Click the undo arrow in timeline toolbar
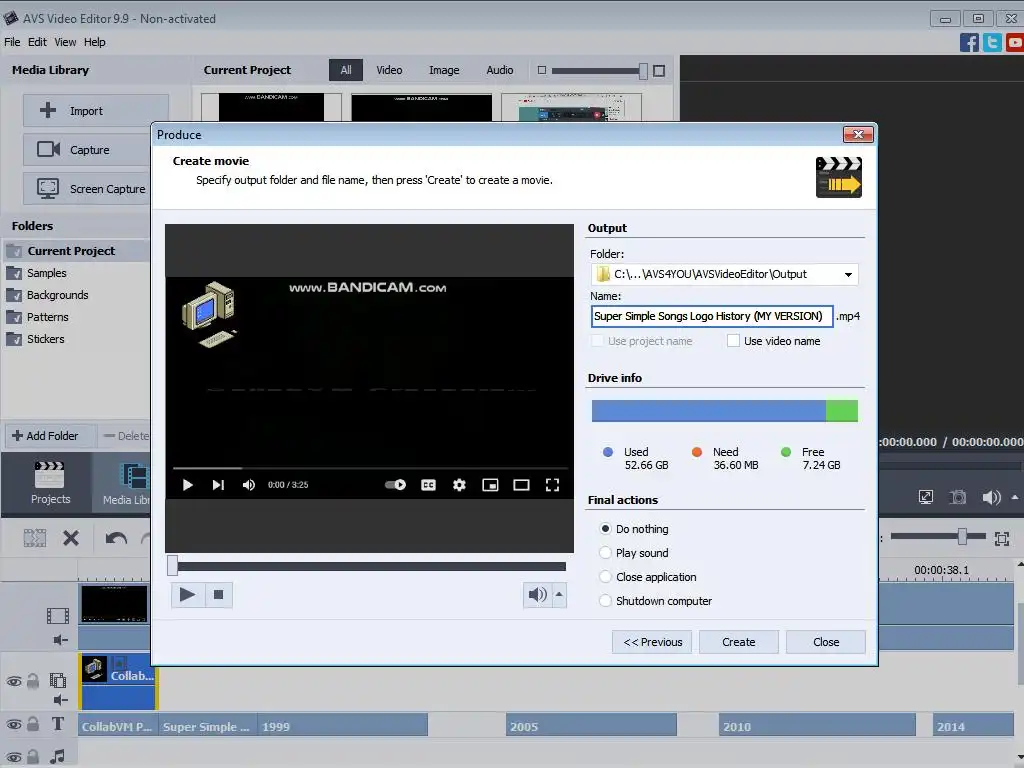Image resolution: width=1024 pixels, height=768 pixels. [116, 538]
